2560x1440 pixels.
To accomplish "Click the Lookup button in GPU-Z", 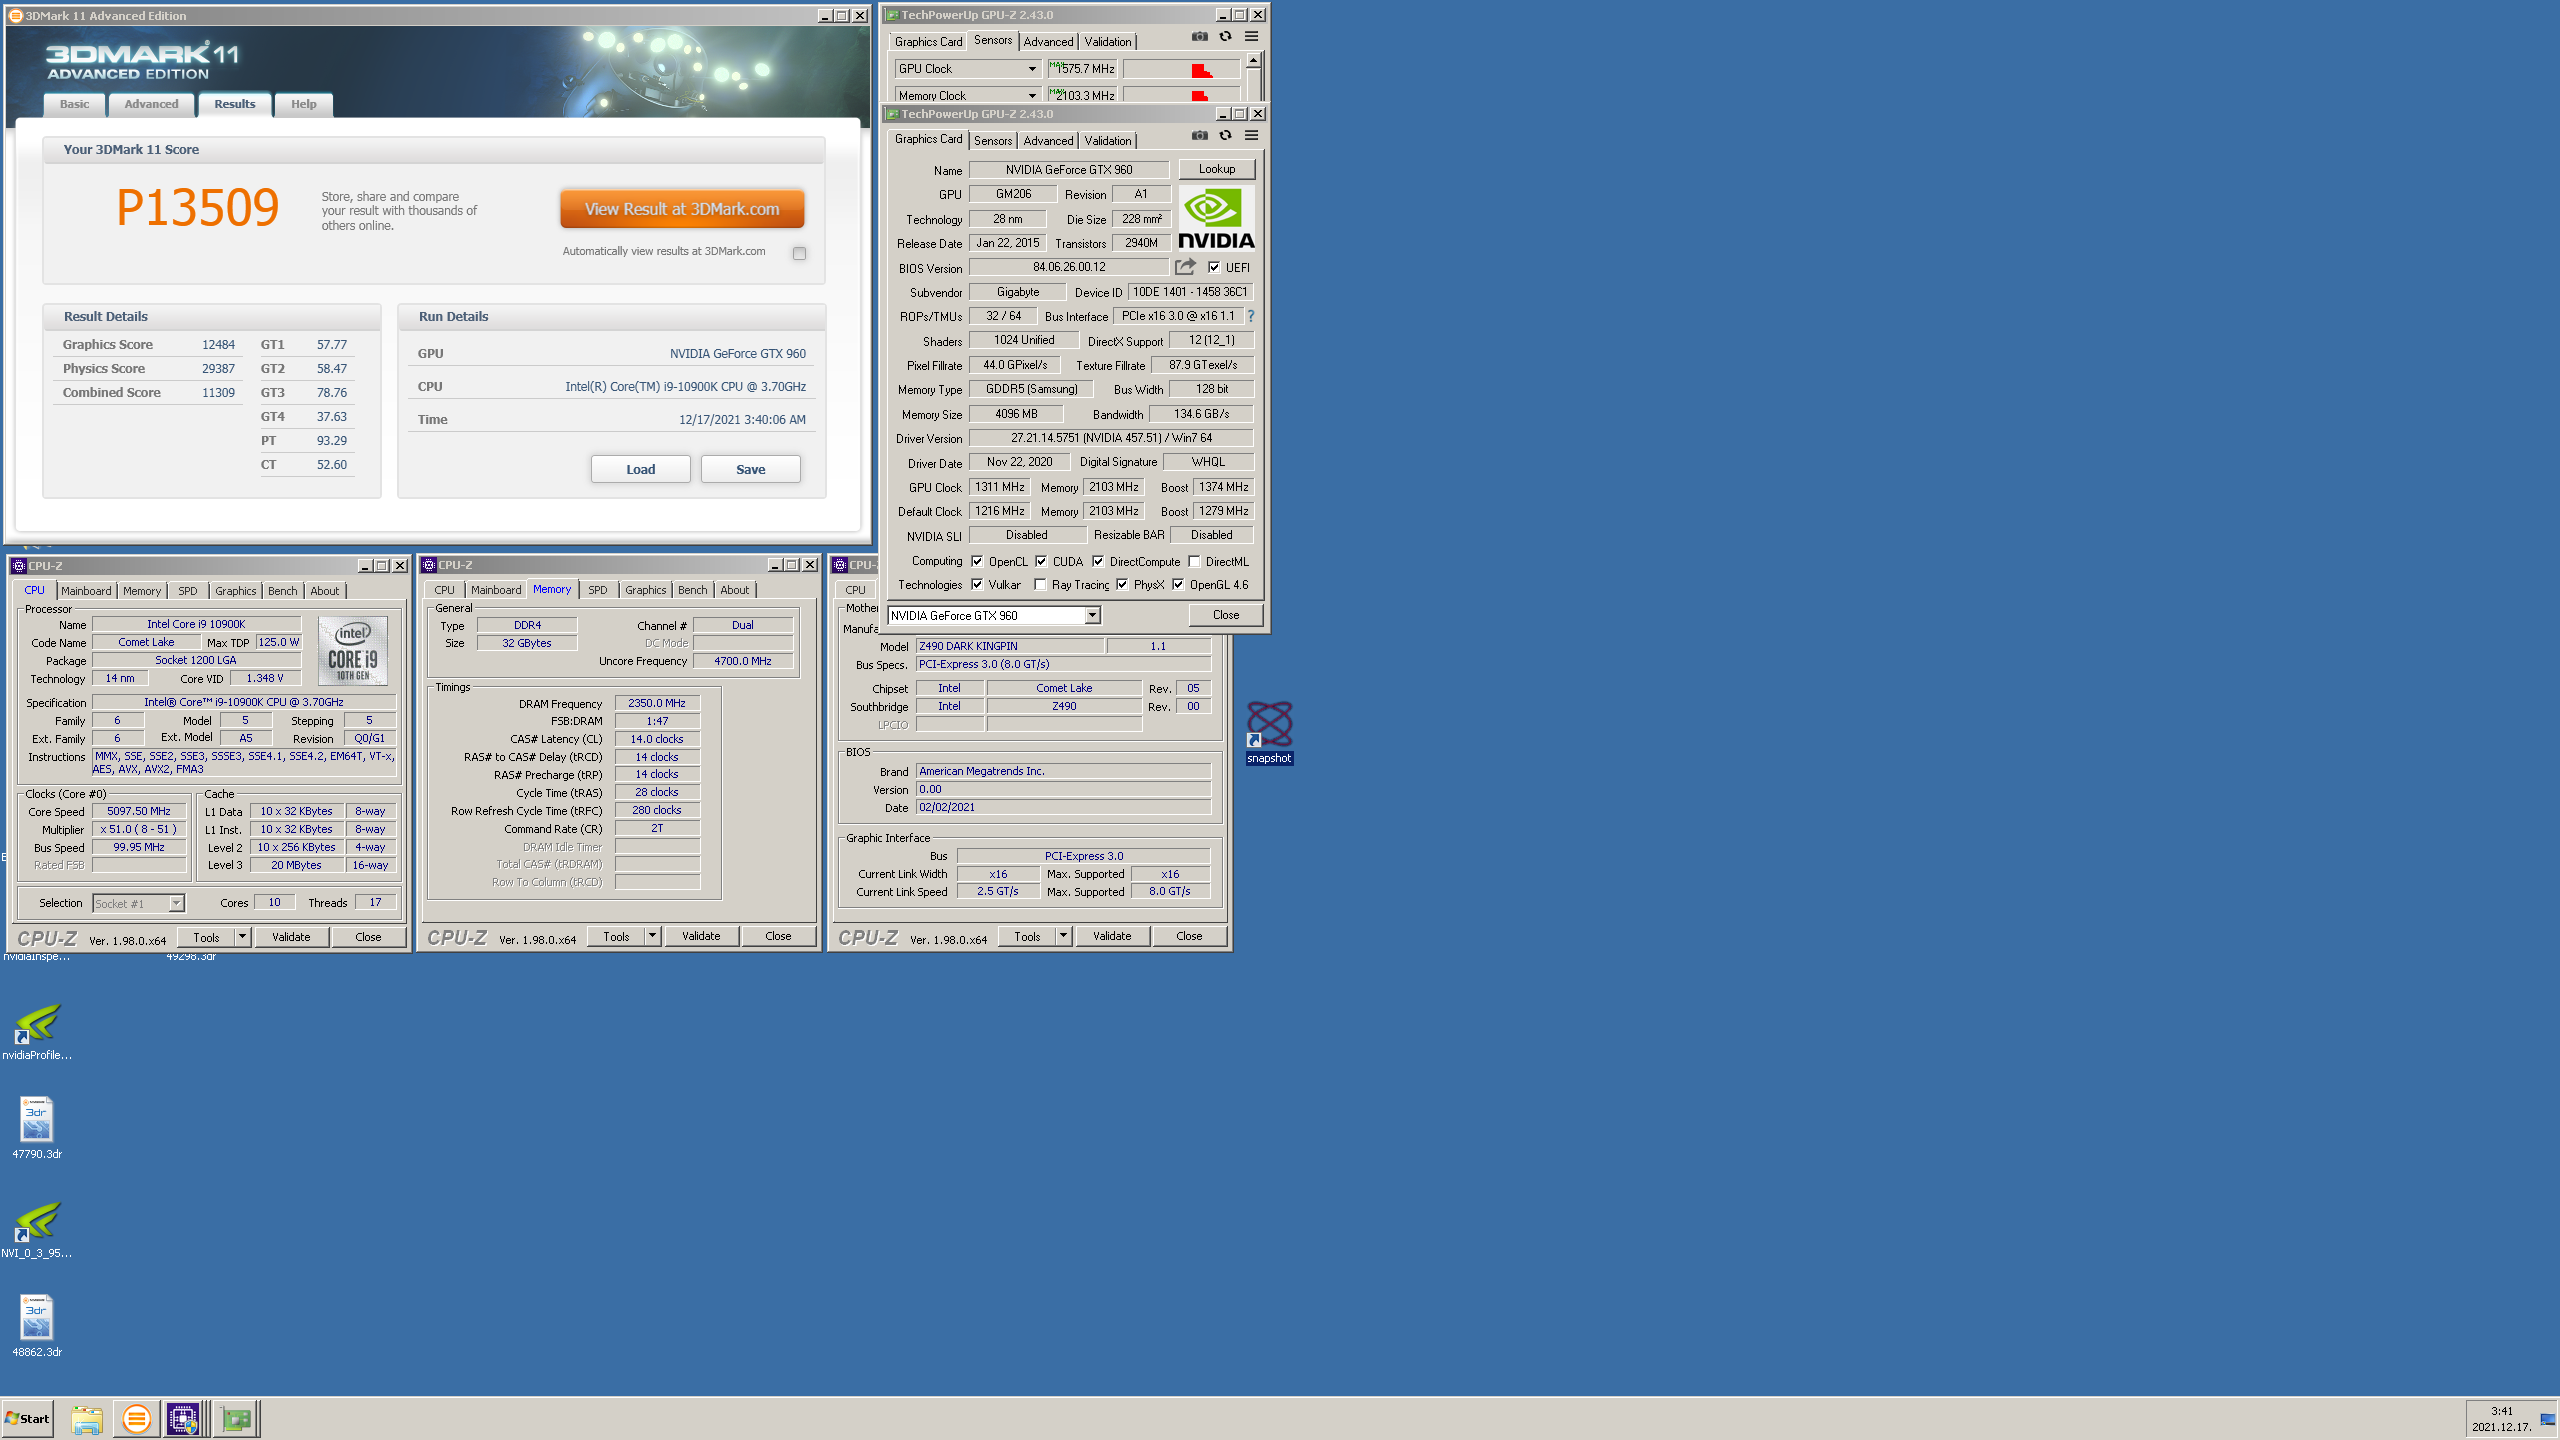I will coord(1216,169).
